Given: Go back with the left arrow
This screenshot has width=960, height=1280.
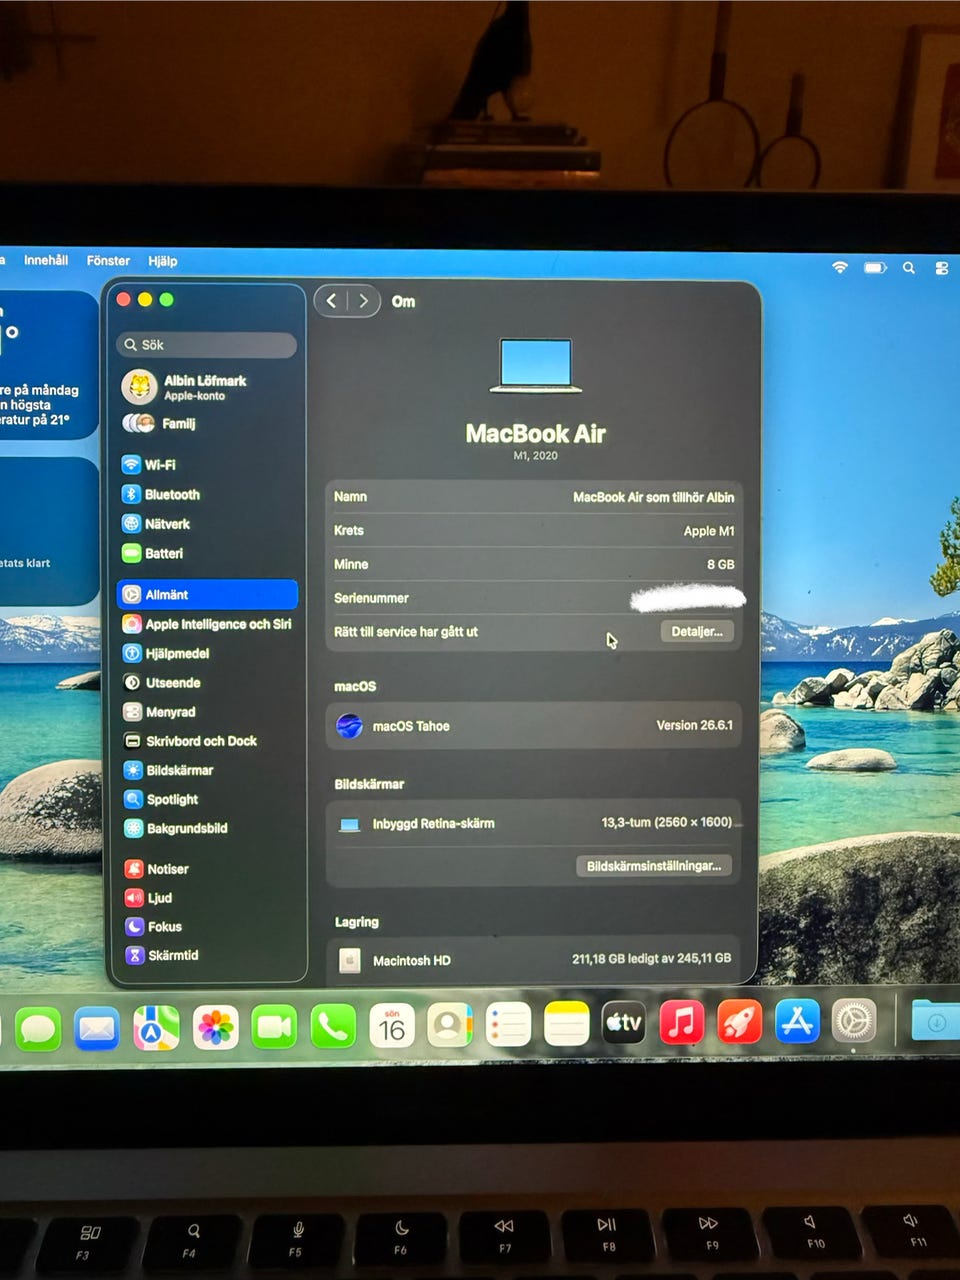Looking at the screenshot, I should click(x=331, y=300).
